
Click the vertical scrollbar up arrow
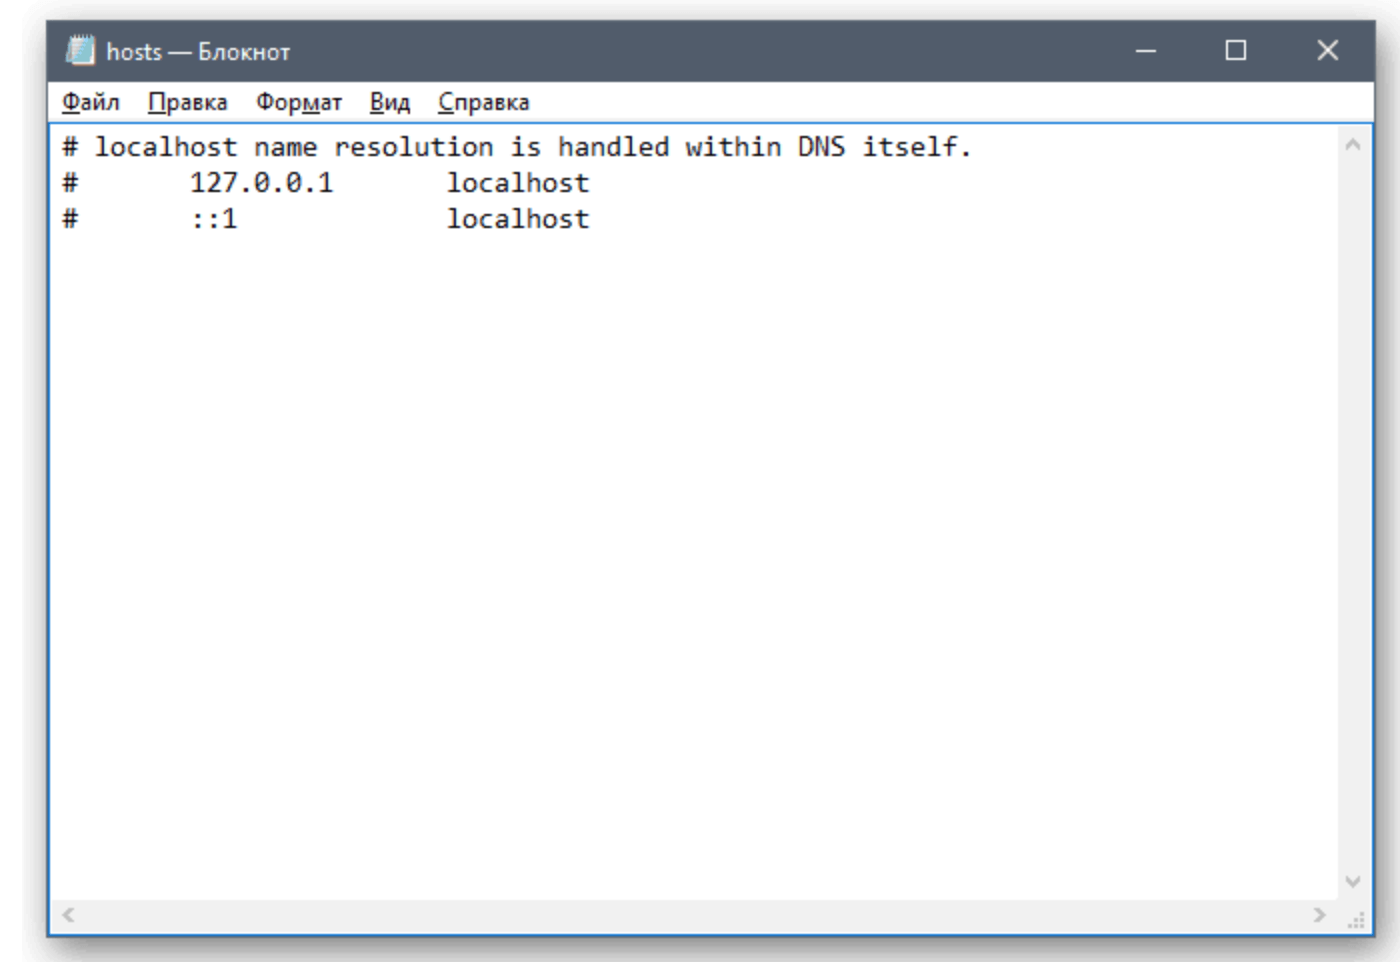coord(1353,145)
